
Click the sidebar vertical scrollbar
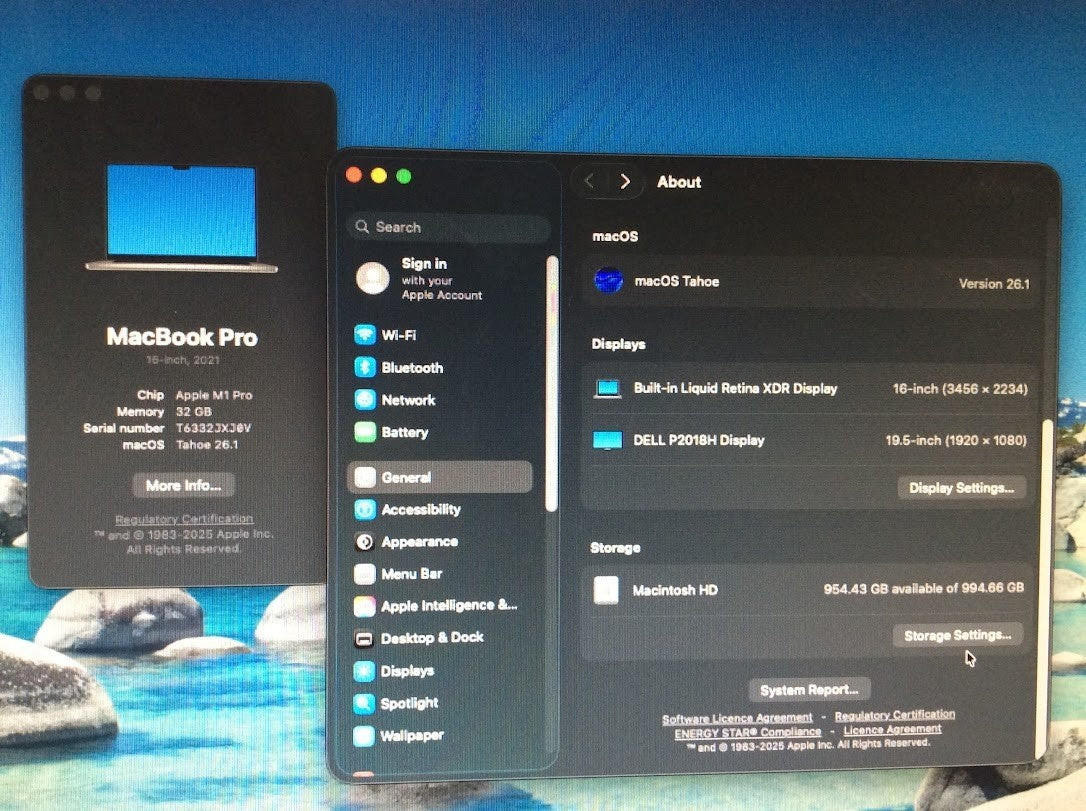pos(552,384)
